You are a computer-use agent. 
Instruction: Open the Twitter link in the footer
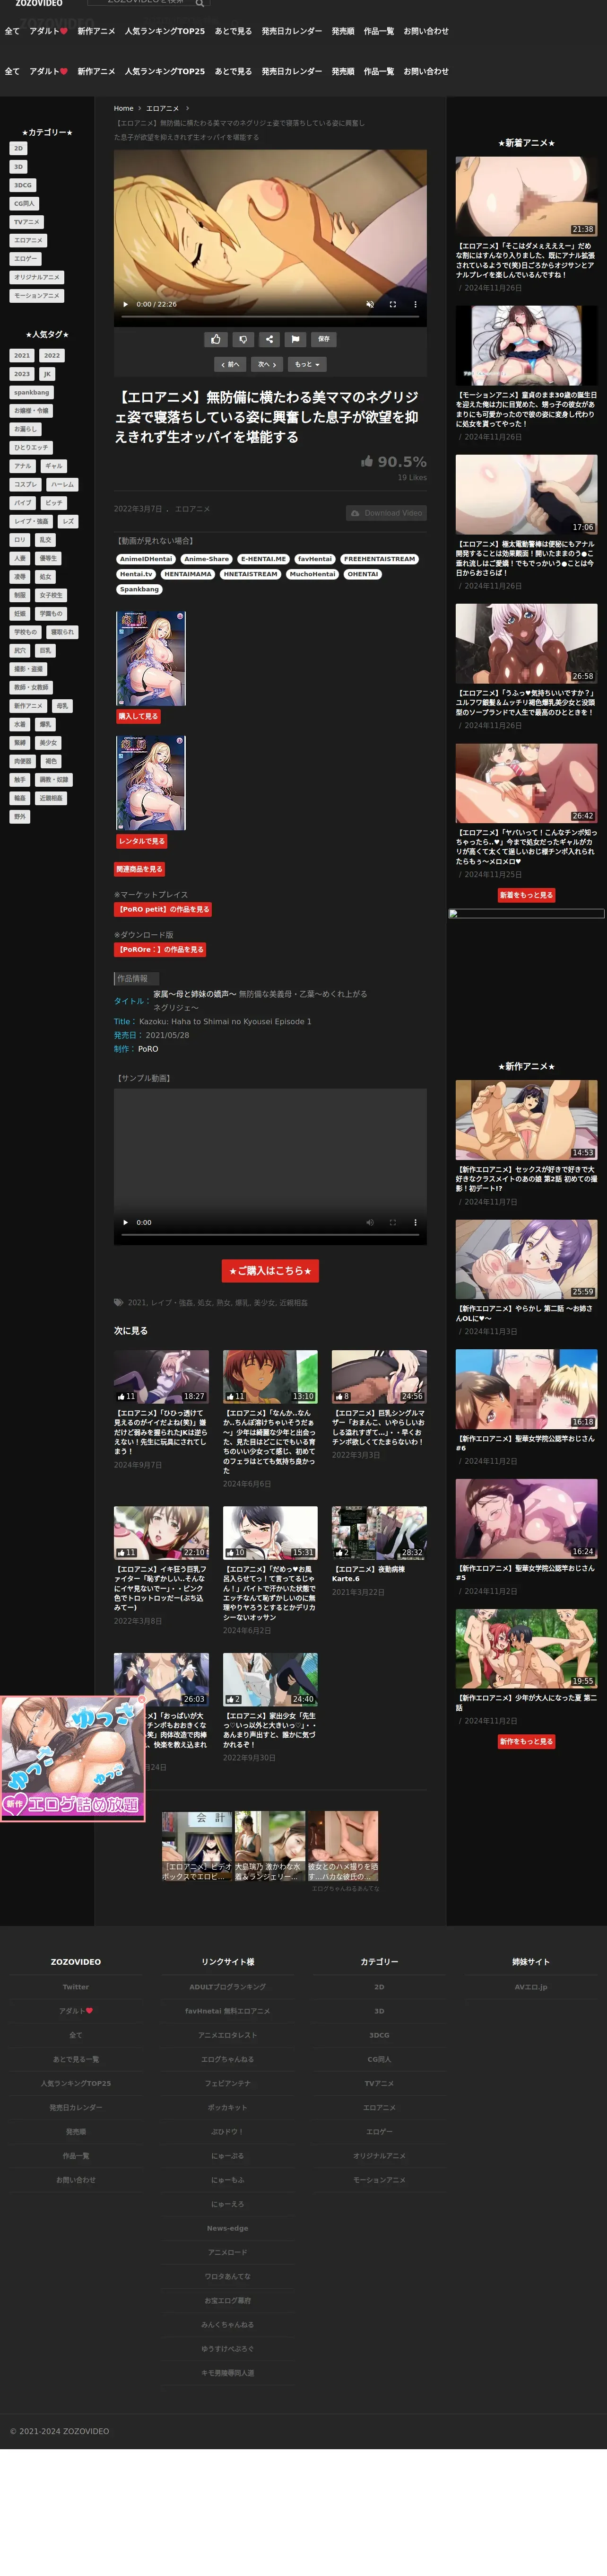[76, 1987]
